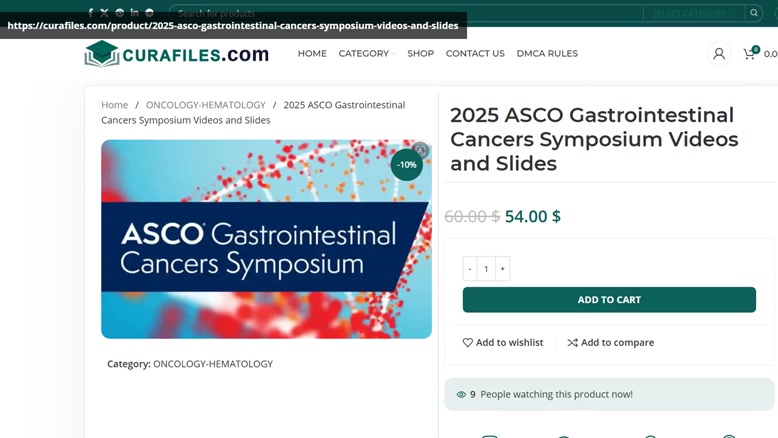The height and width of the screenshot is (438, 778).
Task: Open the shopping cart icon
Action: coord(749,54)
